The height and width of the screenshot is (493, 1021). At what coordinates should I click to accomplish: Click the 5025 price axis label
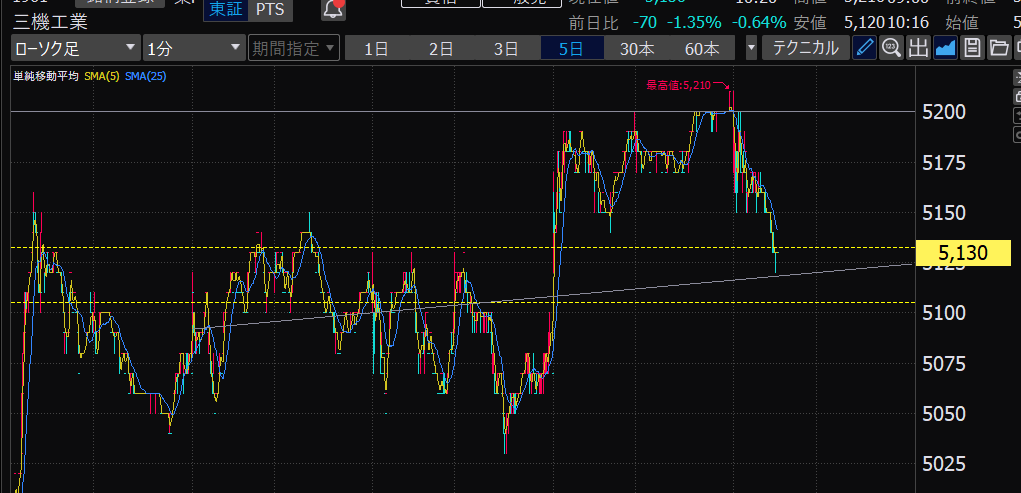pos(944,464)
